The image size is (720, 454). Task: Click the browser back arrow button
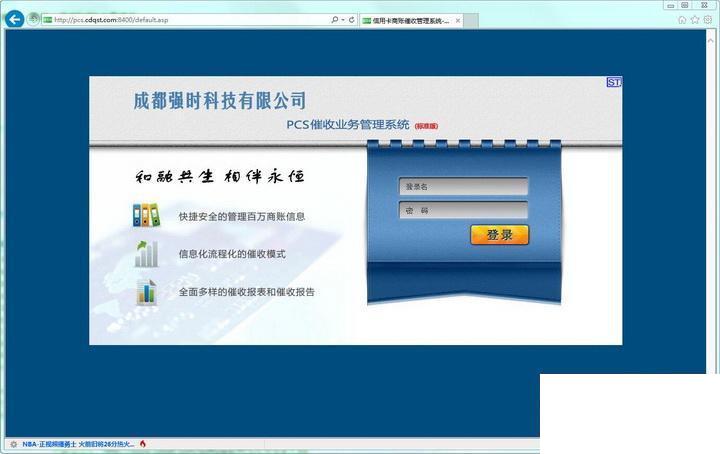pyautogui.click(x=15, y=19)
